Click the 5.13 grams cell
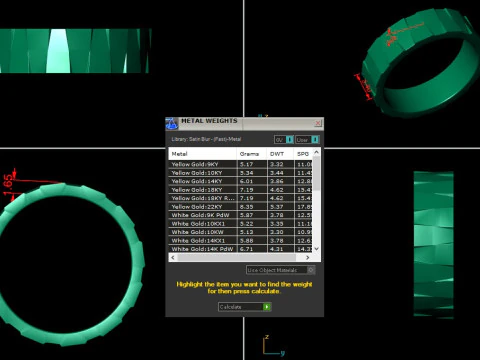480x360 pixels. (252, 232)
